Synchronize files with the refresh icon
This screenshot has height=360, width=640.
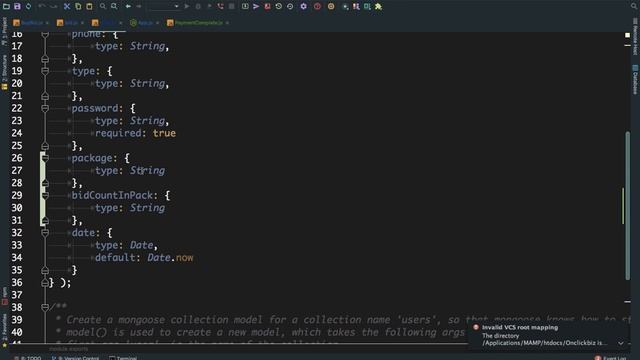(28, 6)
